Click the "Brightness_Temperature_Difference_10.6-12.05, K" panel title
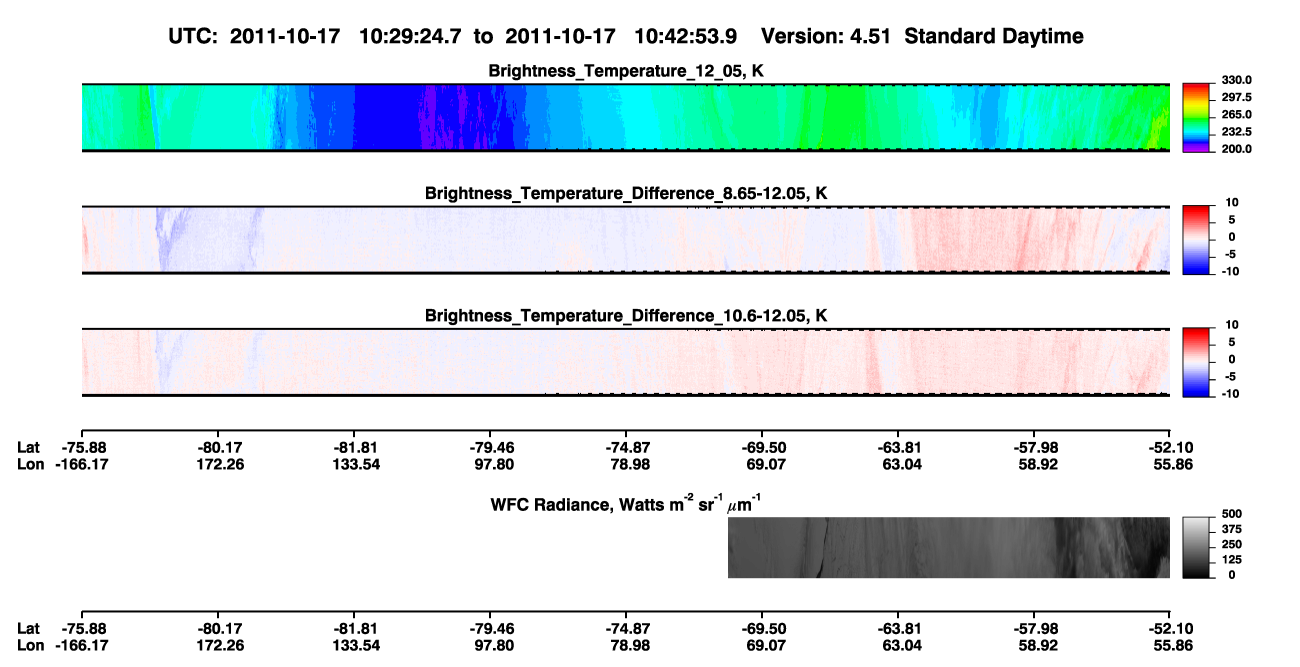 (626, 316)
